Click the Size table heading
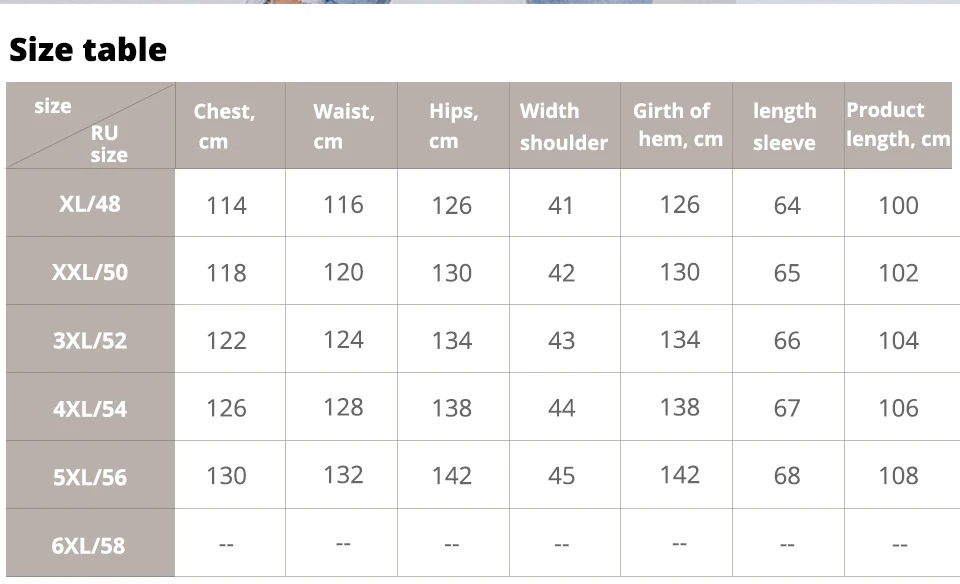 coord(88,49)
